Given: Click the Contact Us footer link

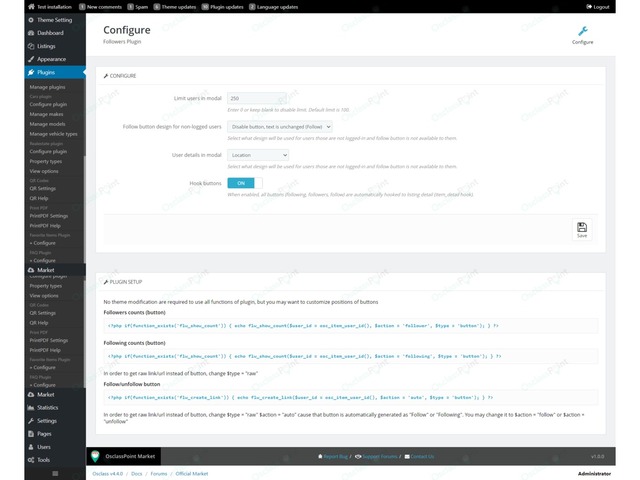Looking at the screenshot, I should [x=419, y=456].
